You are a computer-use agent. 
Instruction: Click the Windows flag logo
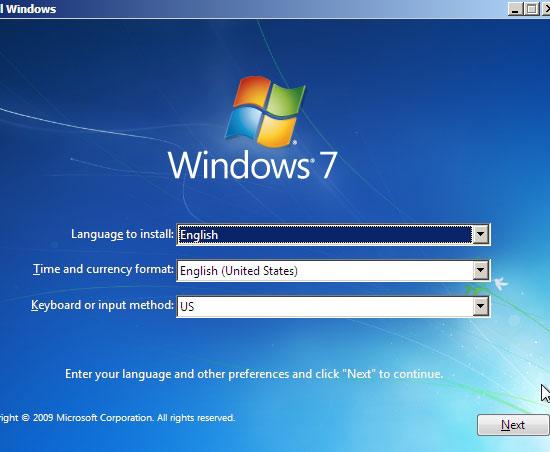tap(266, 111)
